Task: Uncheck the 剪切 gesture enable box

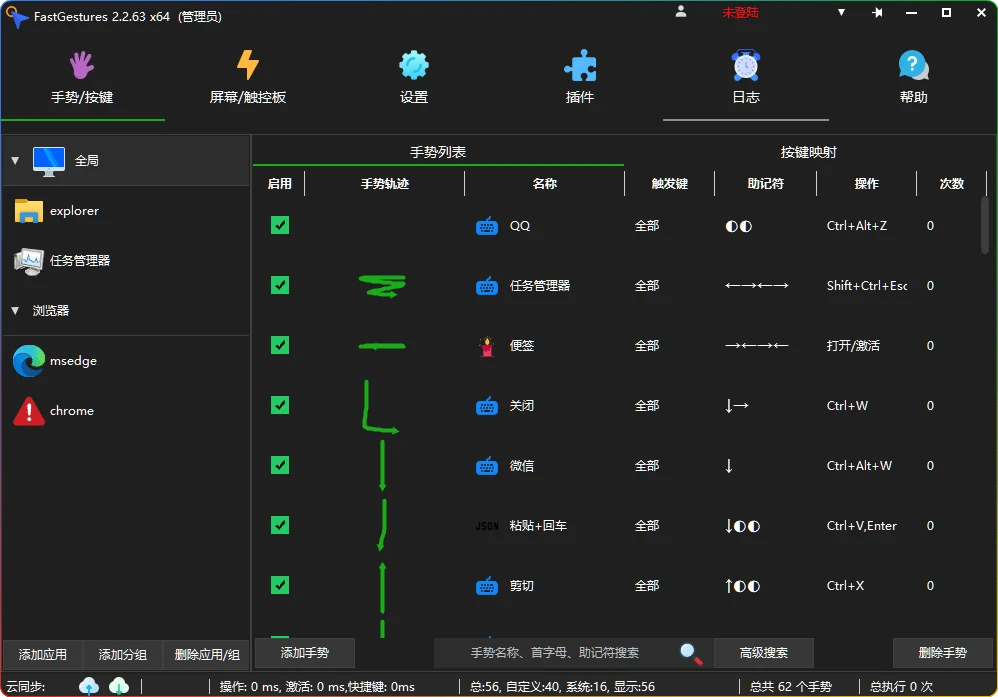Action: (x=279, y=585)
